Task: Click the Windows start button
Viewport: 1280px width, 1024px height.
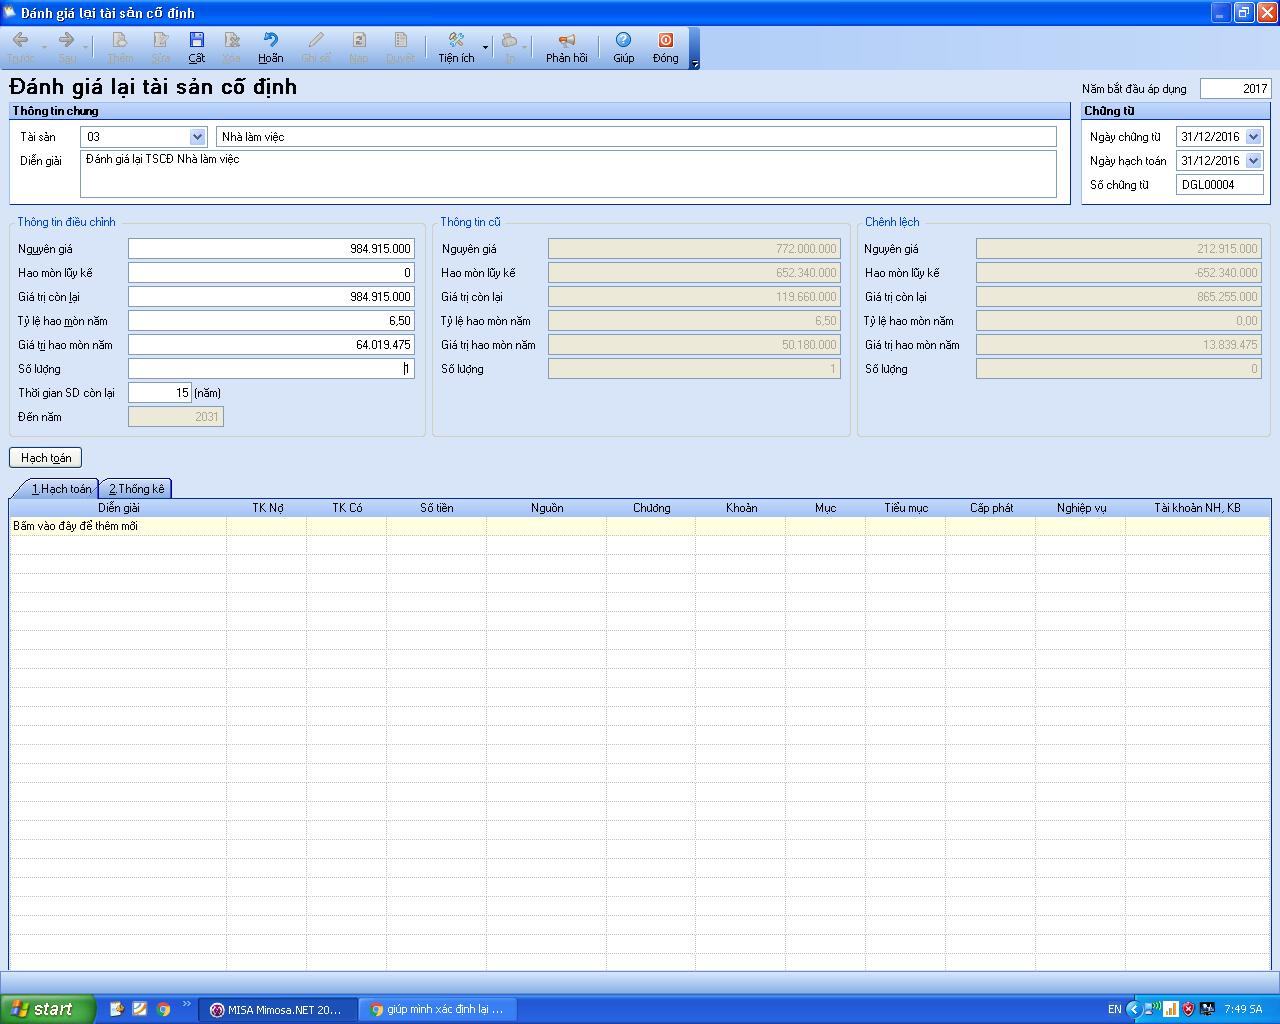Action: point(48,1009)
